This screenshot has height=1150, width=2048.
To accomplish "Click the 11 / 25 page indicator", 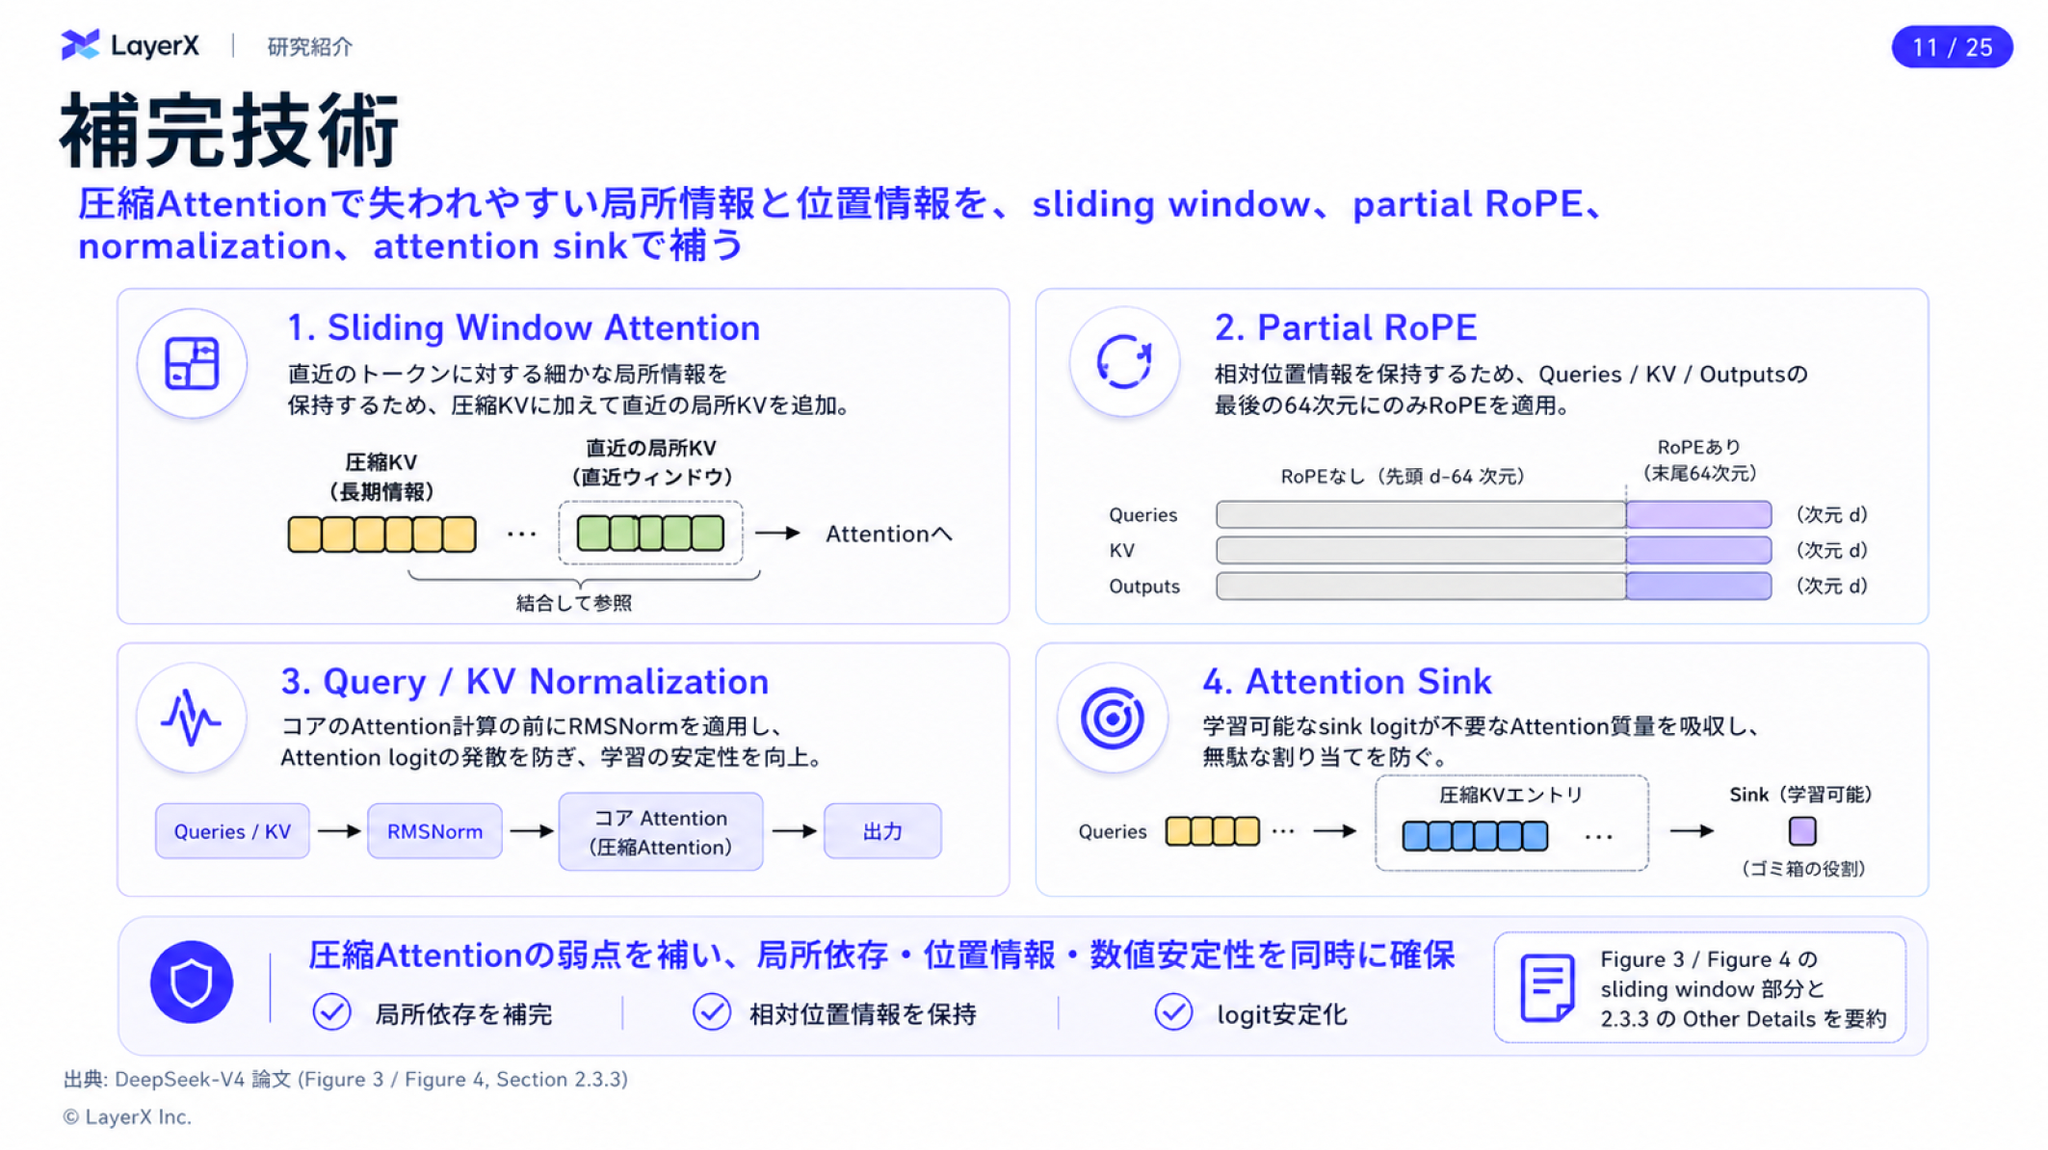I will click(x=1951, y=47).
